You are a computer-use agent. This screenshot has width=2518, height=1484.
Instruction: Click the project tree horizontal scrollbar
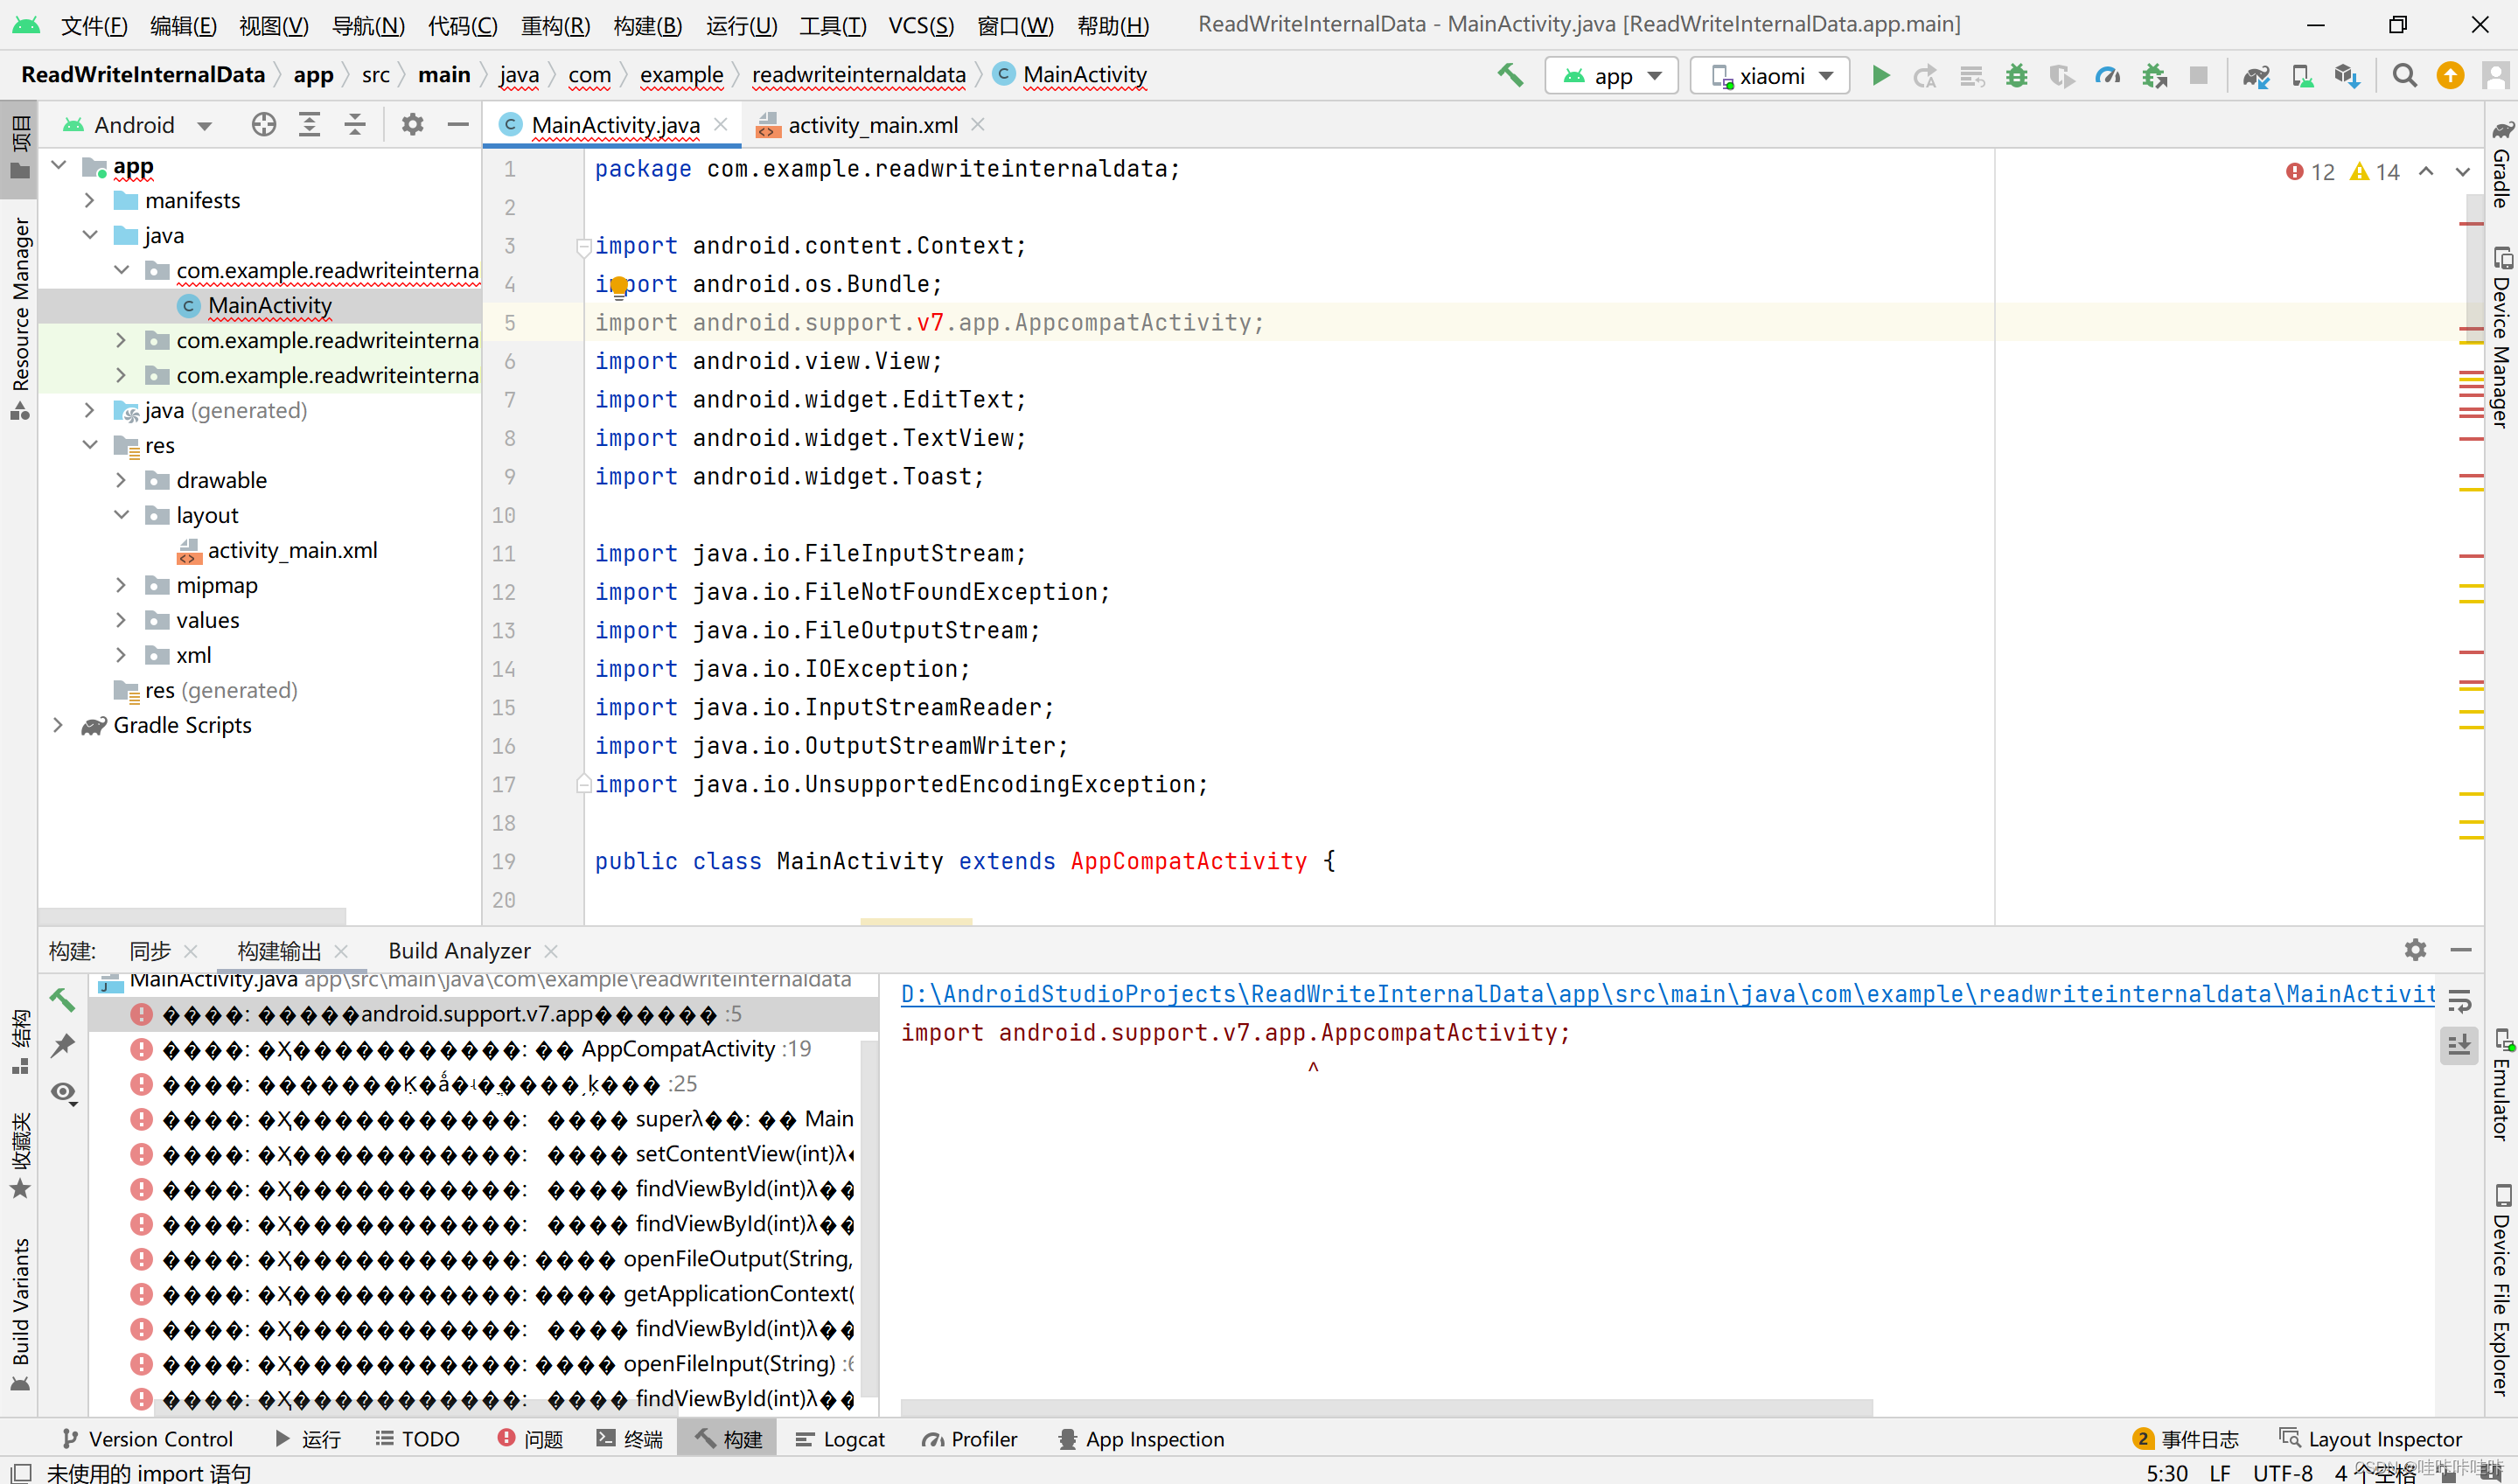coord(192,915)
